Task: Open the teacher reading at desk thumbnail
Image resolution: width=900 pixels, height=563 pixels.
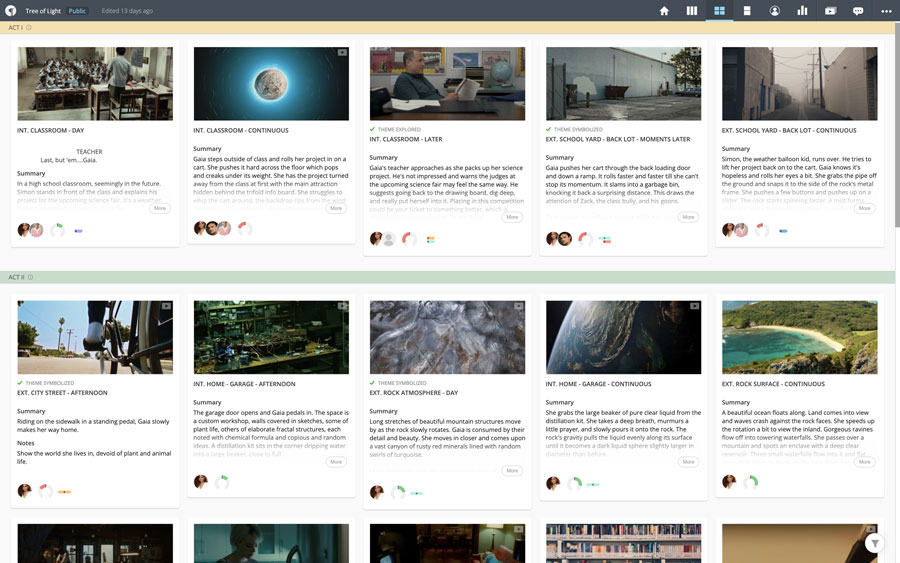Action: point(447,84)
